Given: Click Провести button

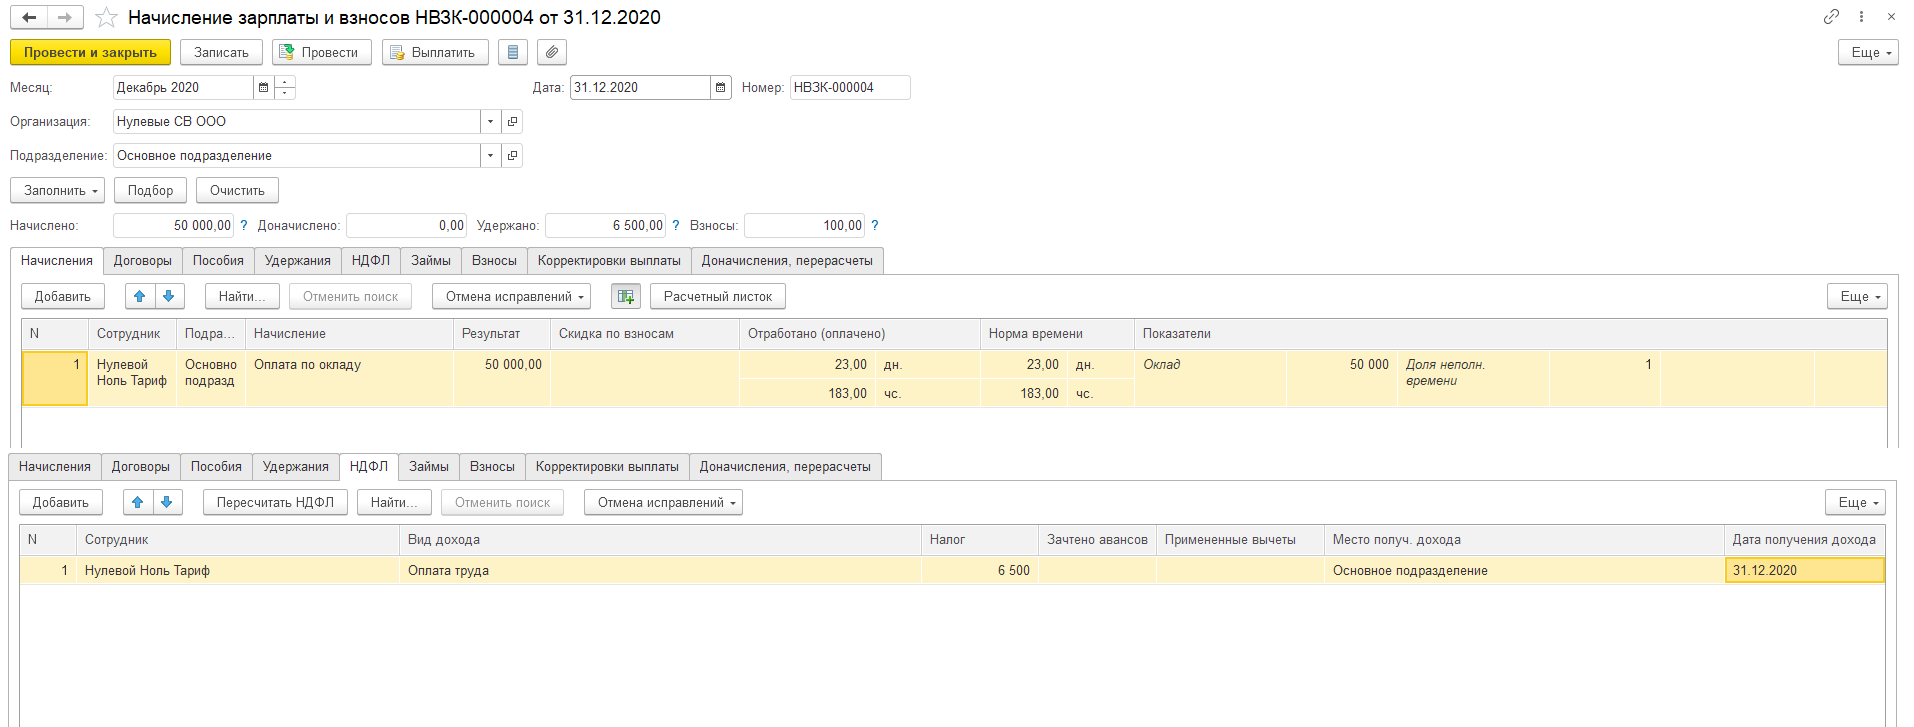Looking at the screenshot, I should [322, 52].
